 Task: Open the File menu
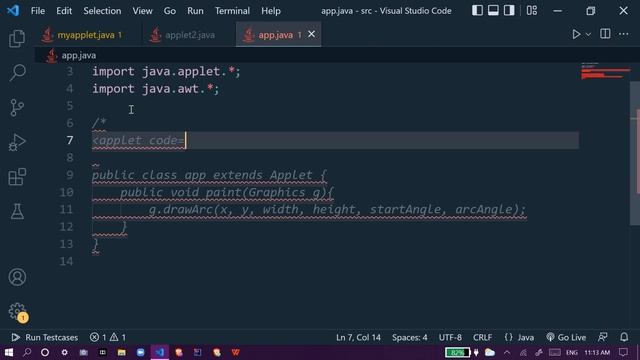click(x=38, y=11)
